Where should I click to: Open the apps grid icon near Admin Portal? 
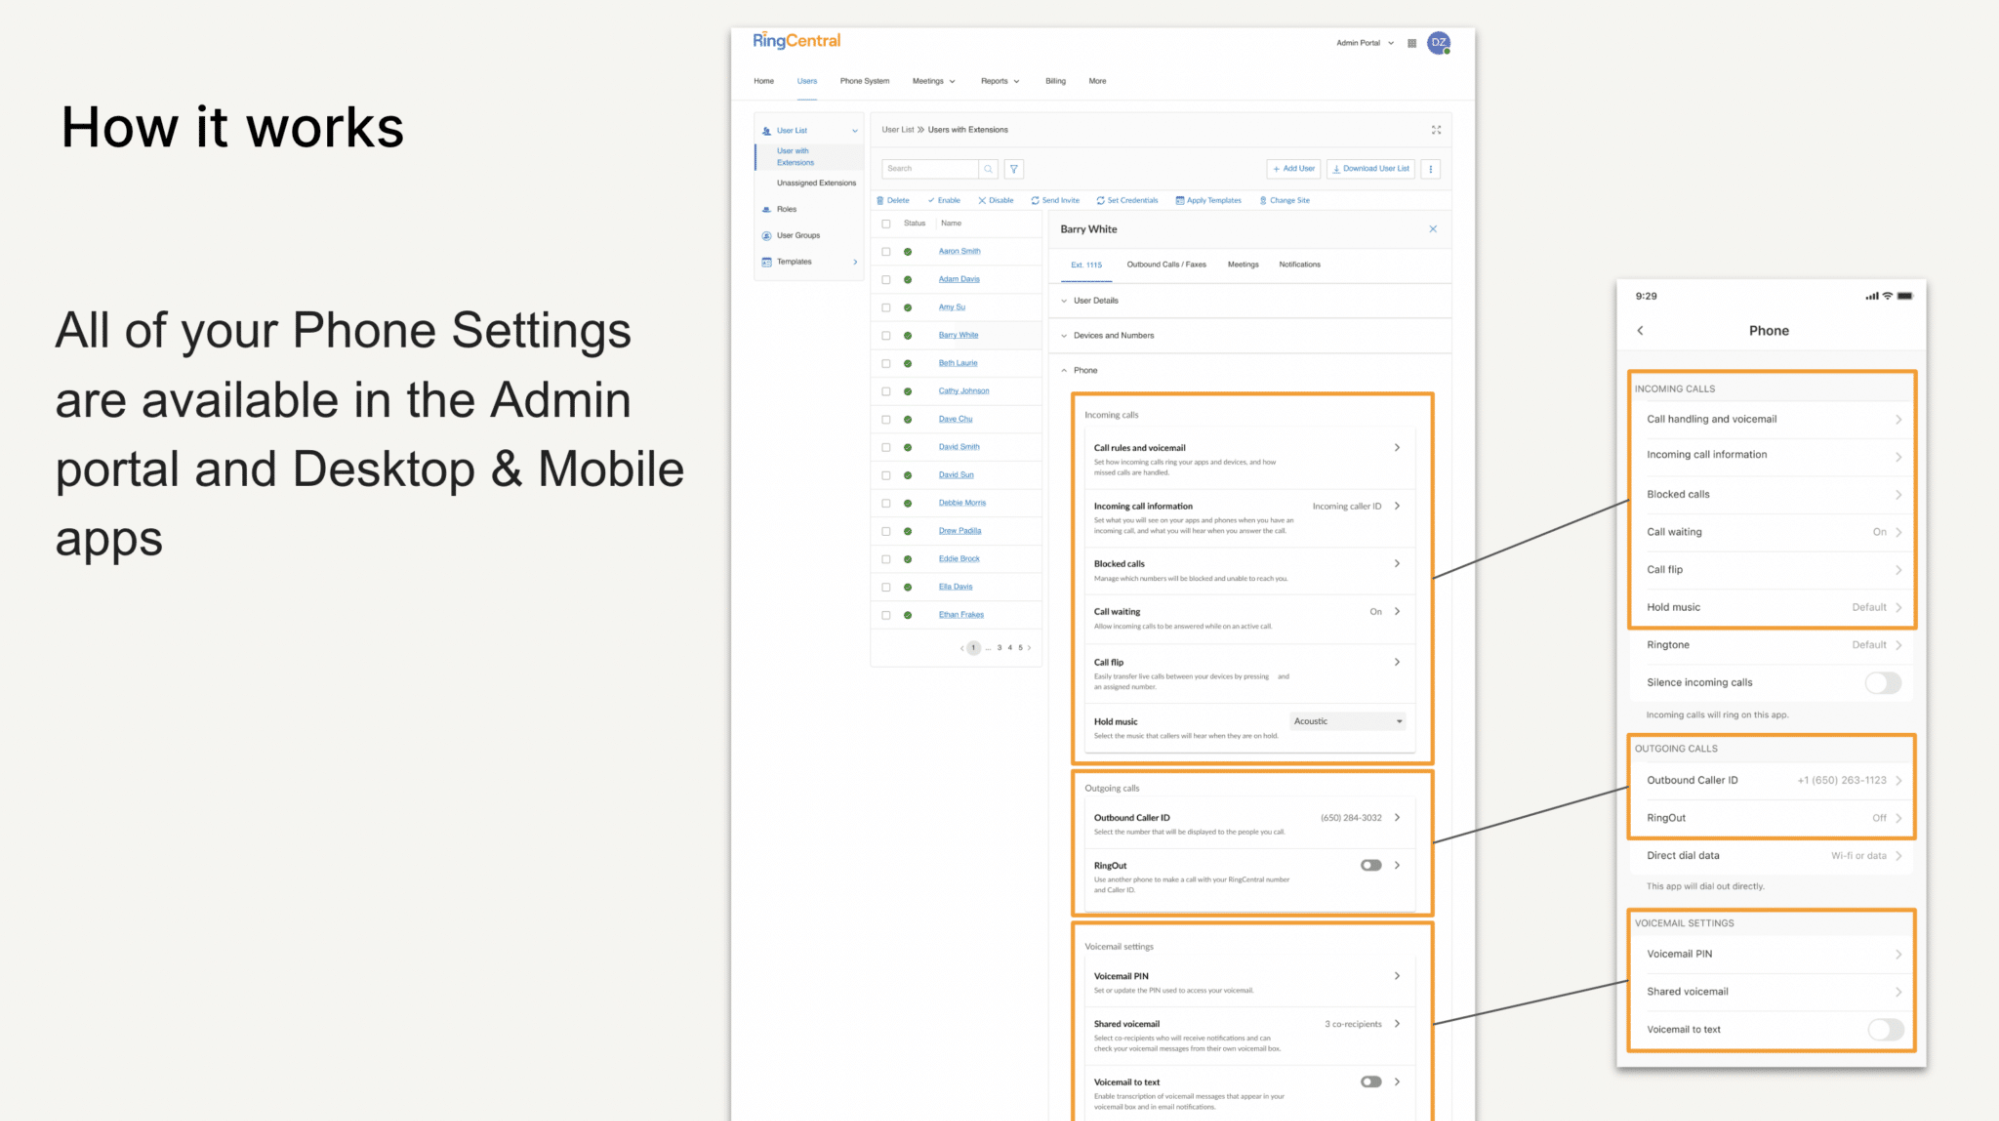(1411, 42)
